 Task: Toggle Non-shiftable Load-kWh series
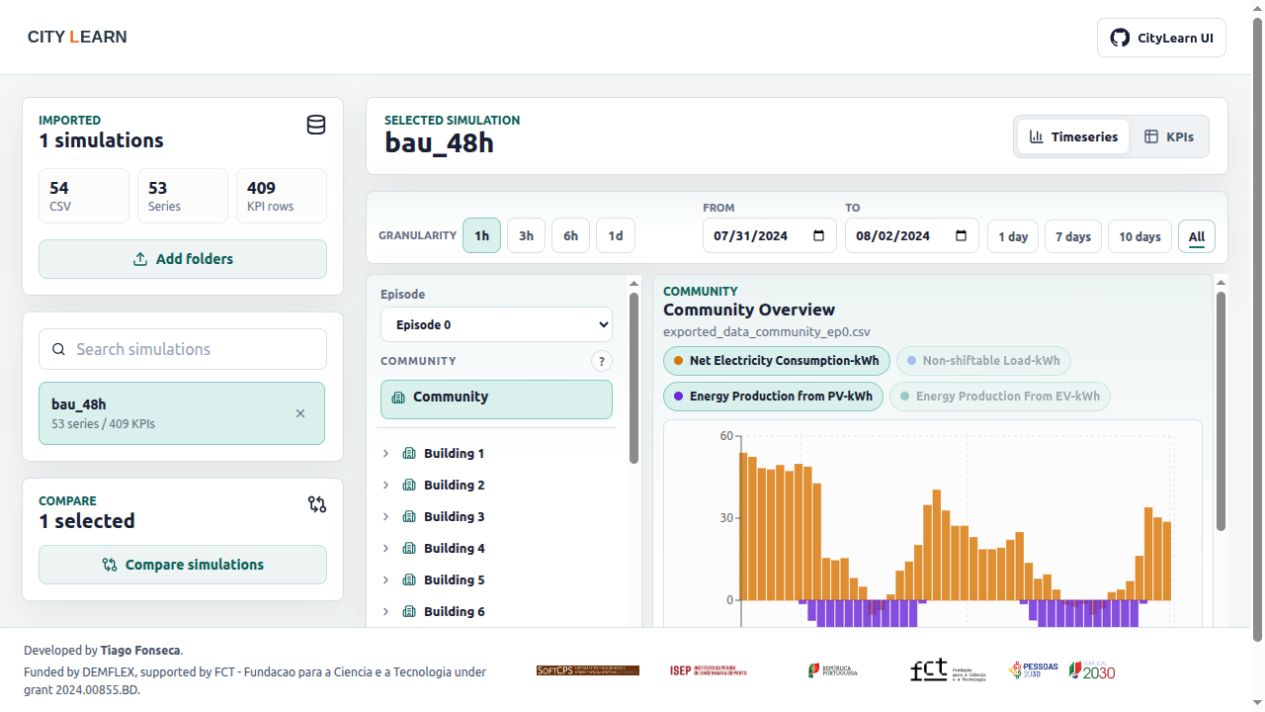pos(984,361)
